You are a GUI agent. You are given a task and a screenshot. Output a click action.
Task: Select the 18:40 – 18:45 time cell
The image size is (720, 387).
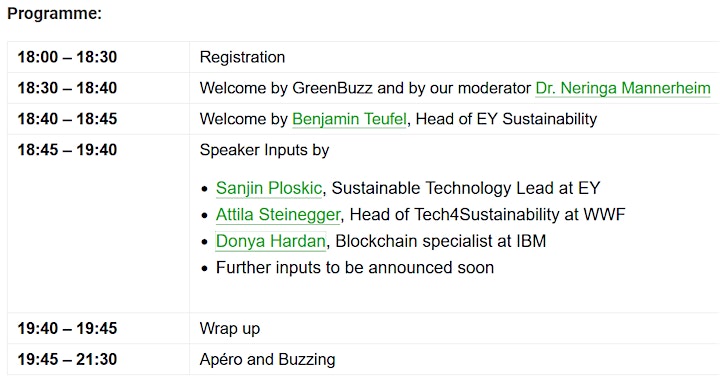[98, 119]
